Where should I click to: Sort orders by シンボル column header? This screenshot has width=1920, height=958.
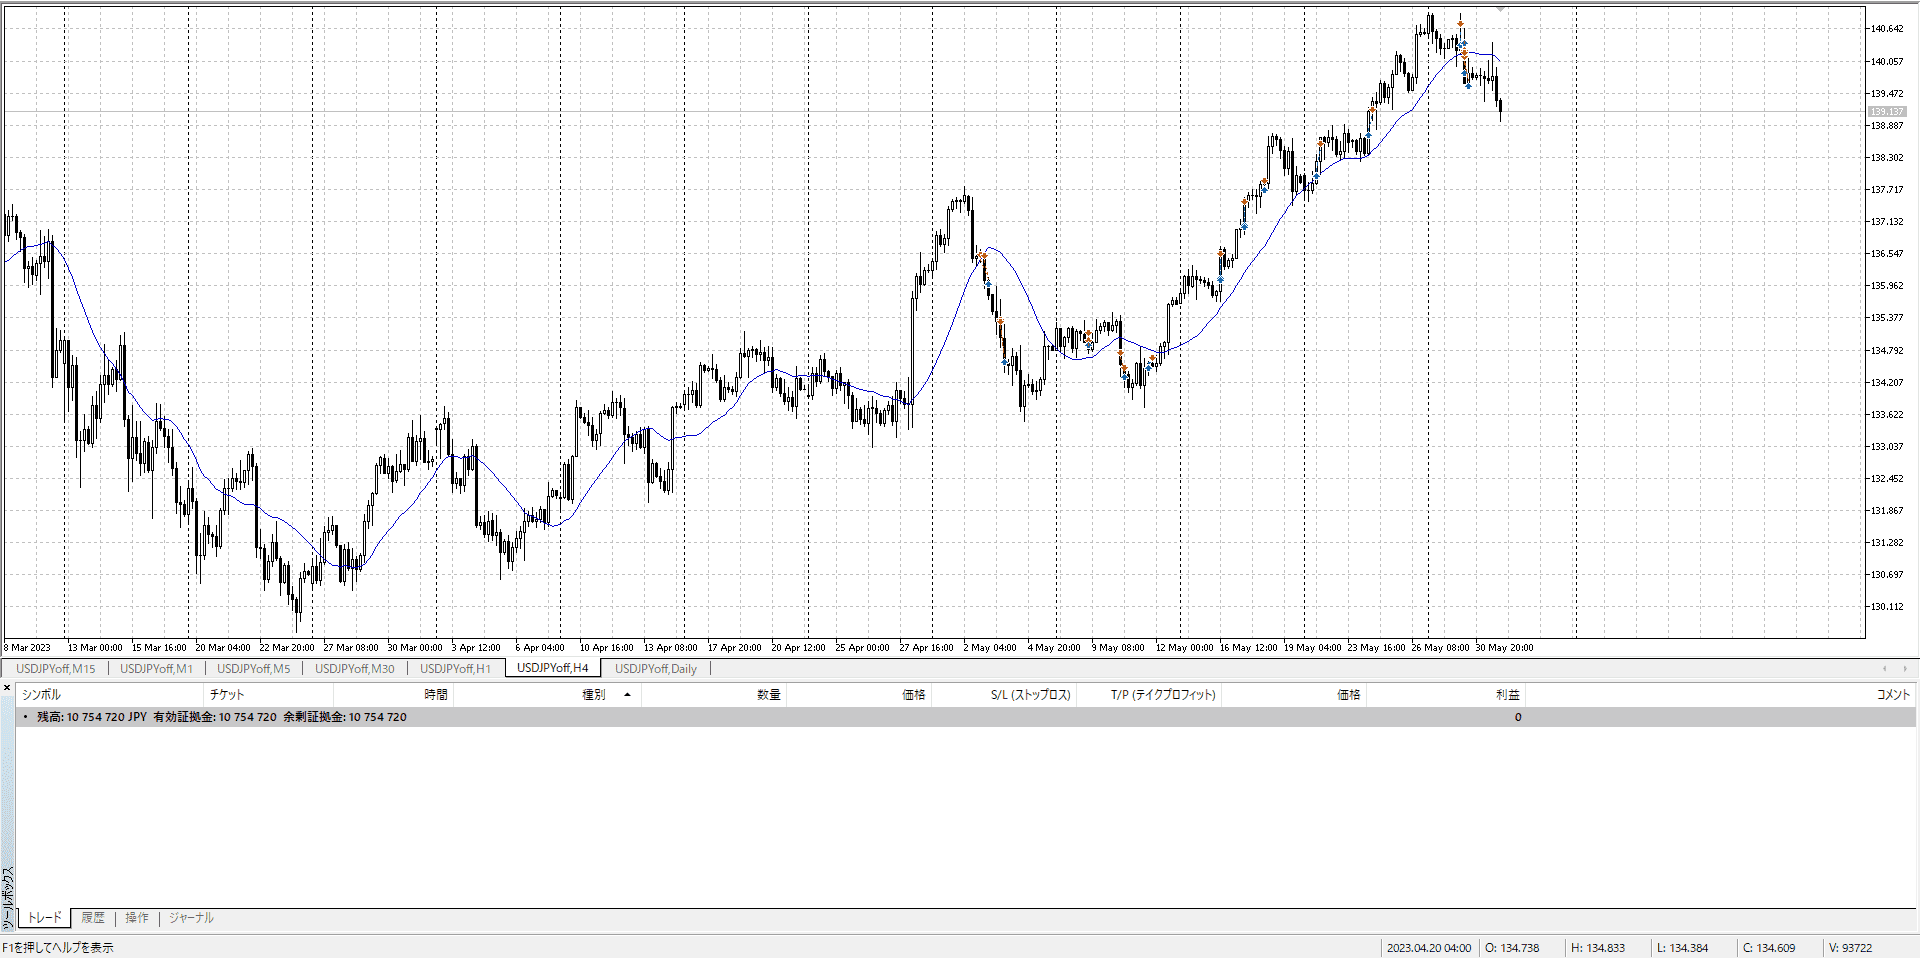(x=42, y=694)
